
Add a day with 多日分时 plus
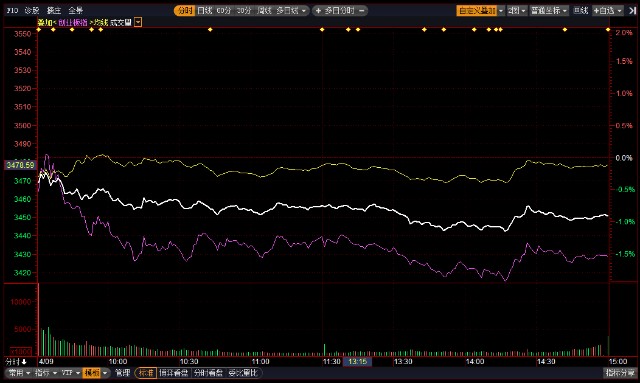[x=318, y=11]
